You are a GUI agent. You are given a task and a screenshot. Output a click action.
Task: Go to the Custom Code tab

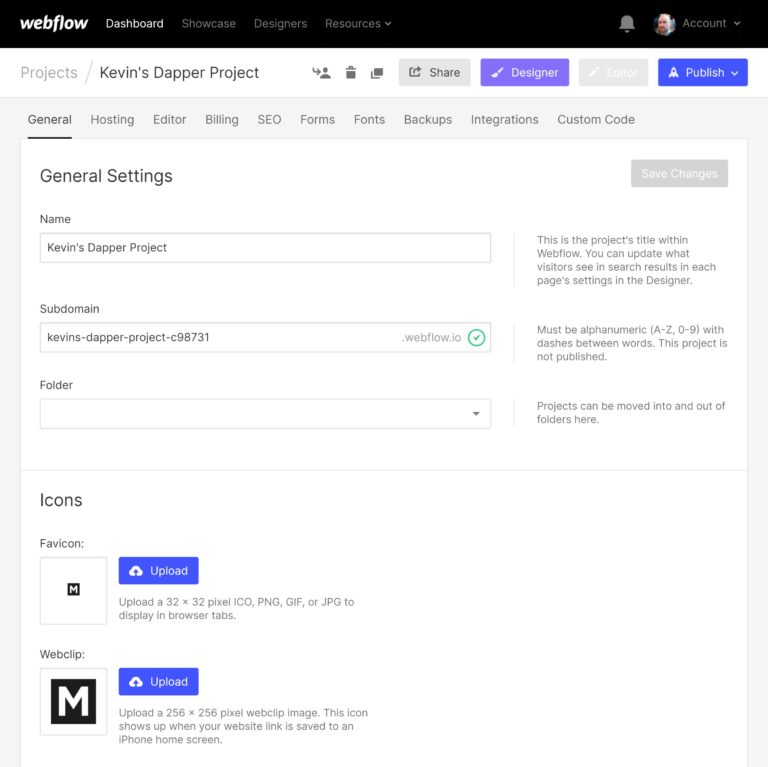(x=596, y=119)
